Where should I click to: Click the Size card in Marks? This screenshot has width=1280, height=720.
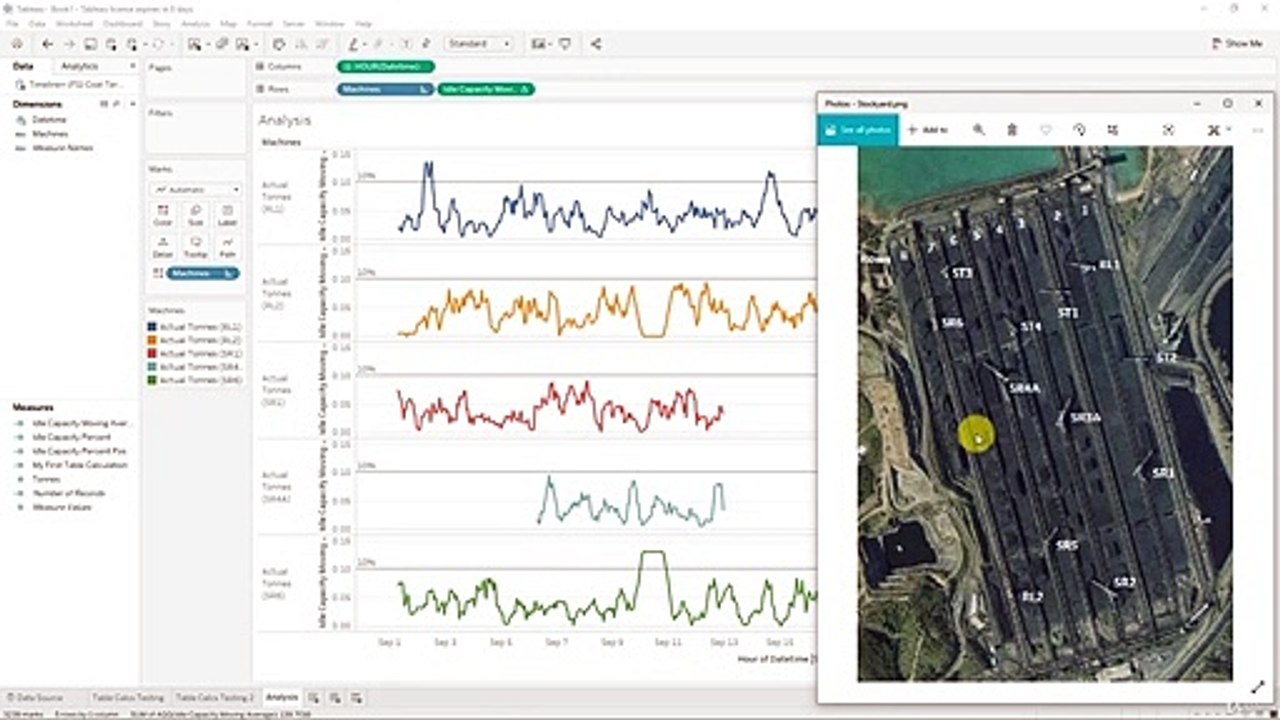click(195, 215)
